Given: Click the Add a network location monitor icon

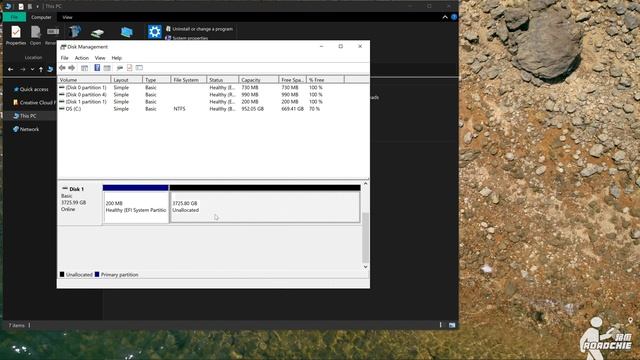Looking at the screenshot, I should [127, 32].
